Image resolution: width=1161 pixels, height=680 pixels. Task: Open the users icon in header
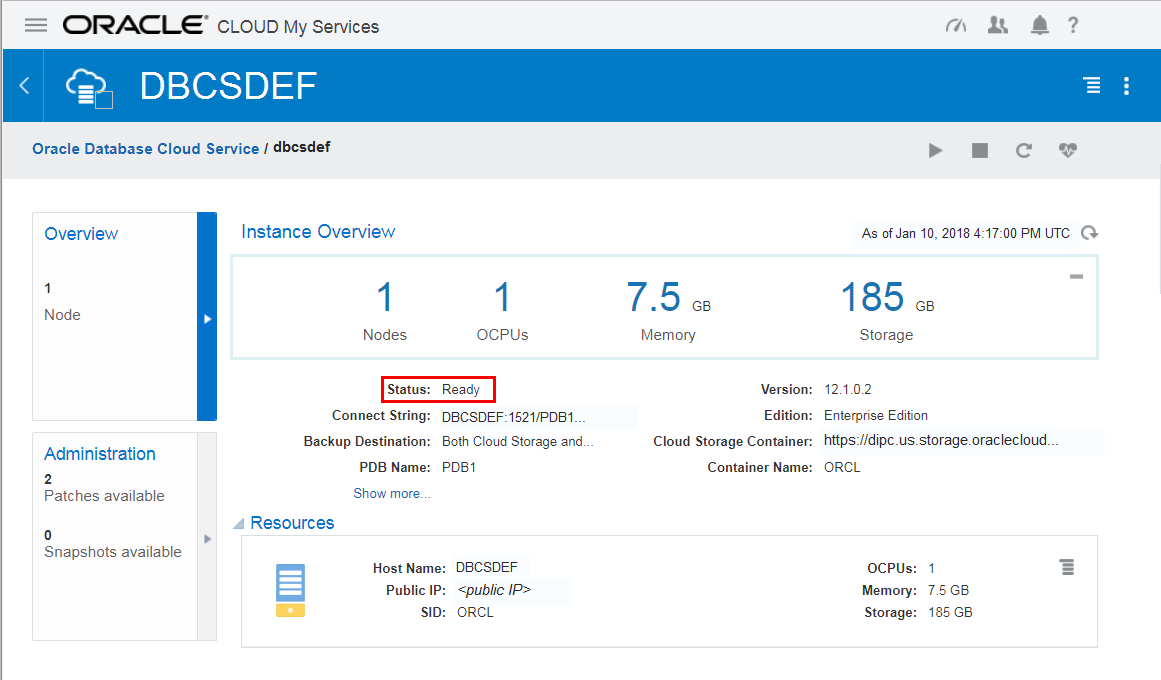tap(997, 25)
